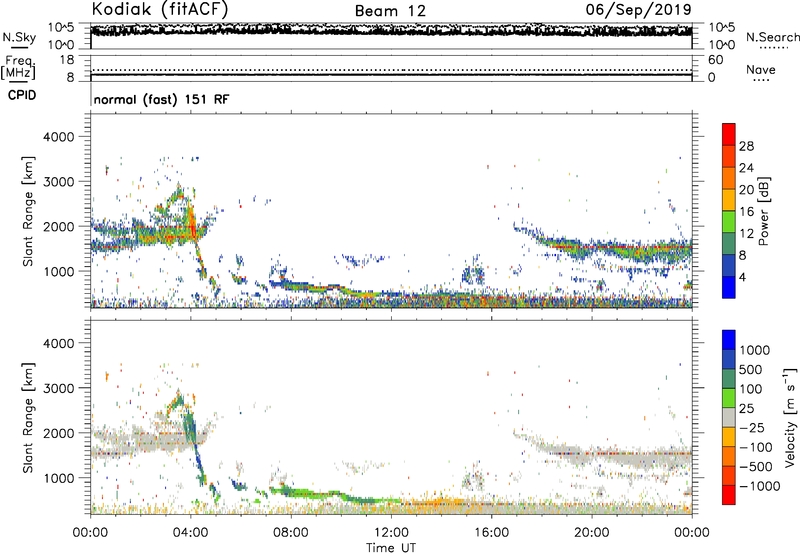Click the 'N.Sky' axis label

[19, 37]
